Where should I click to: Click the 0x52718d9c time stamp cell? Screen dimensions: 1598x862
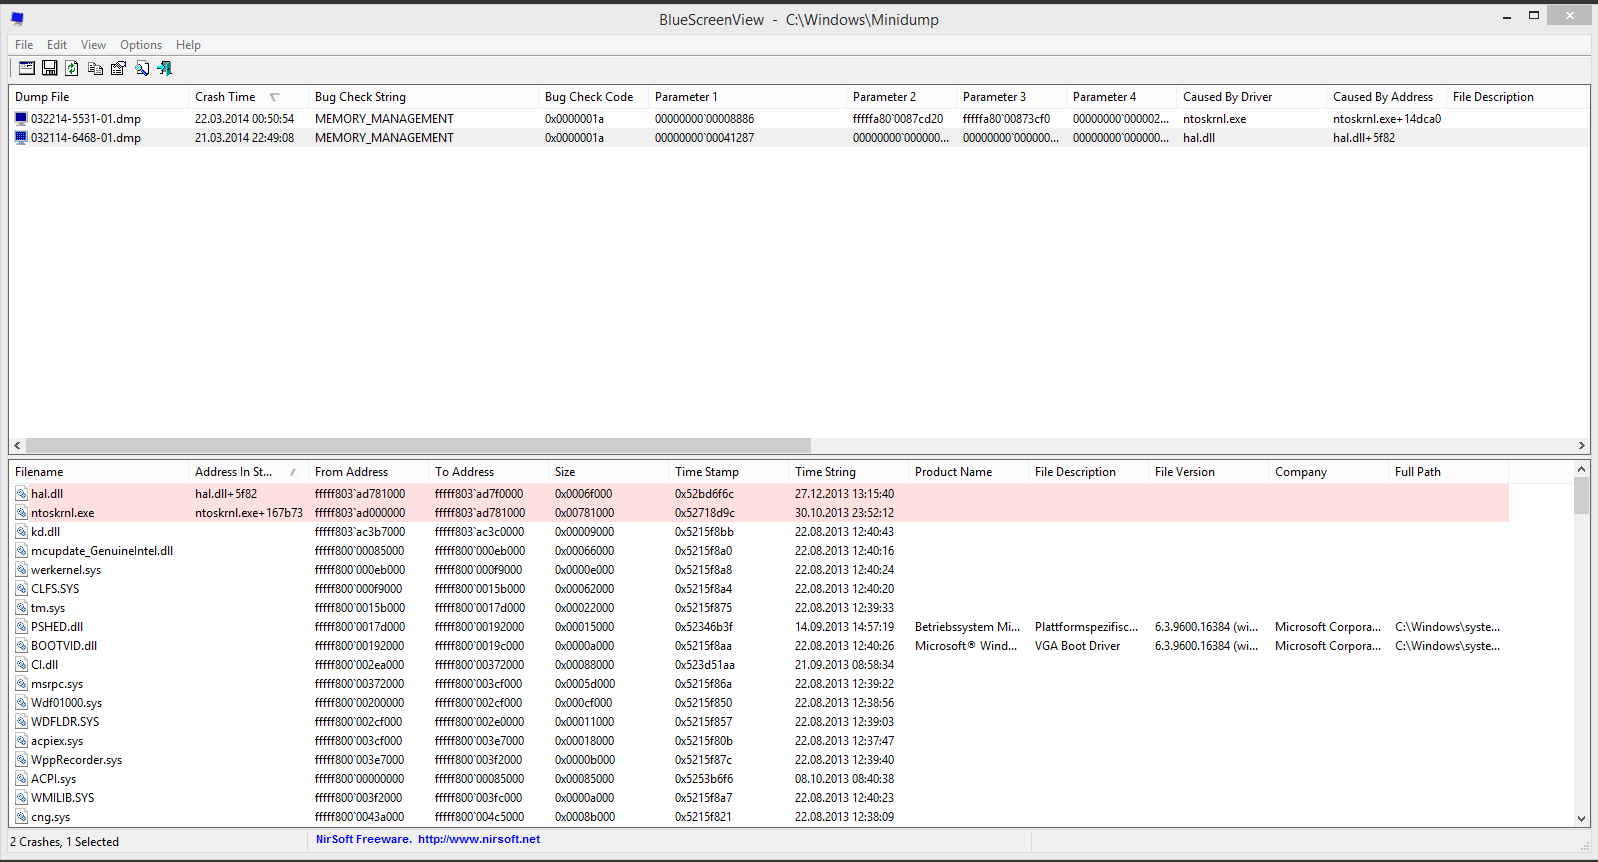[x=704, y=513]
